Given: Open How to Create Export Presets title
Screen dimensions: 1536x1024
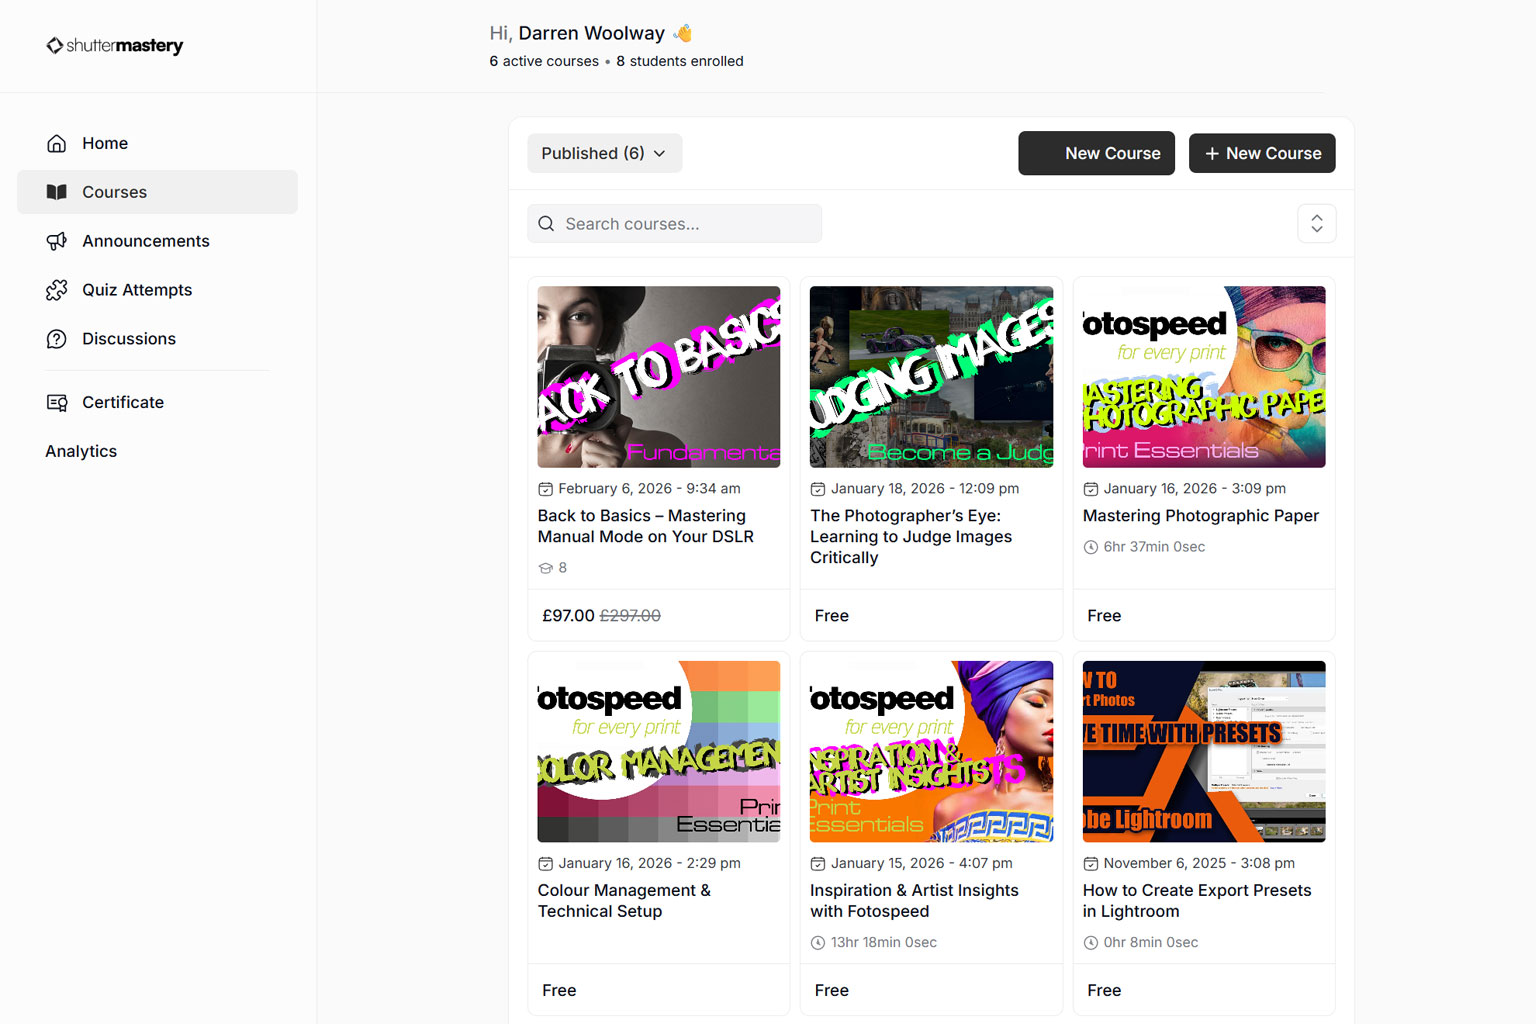Looking at the screenshot, I should pyautogui.click(x=1197, y=901).
